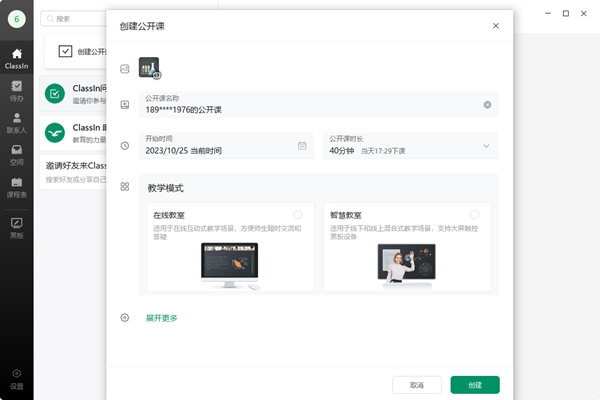600x400 pixels.
Task: Click the 当天17:29下课 end time text
Action: coord(383,151)
